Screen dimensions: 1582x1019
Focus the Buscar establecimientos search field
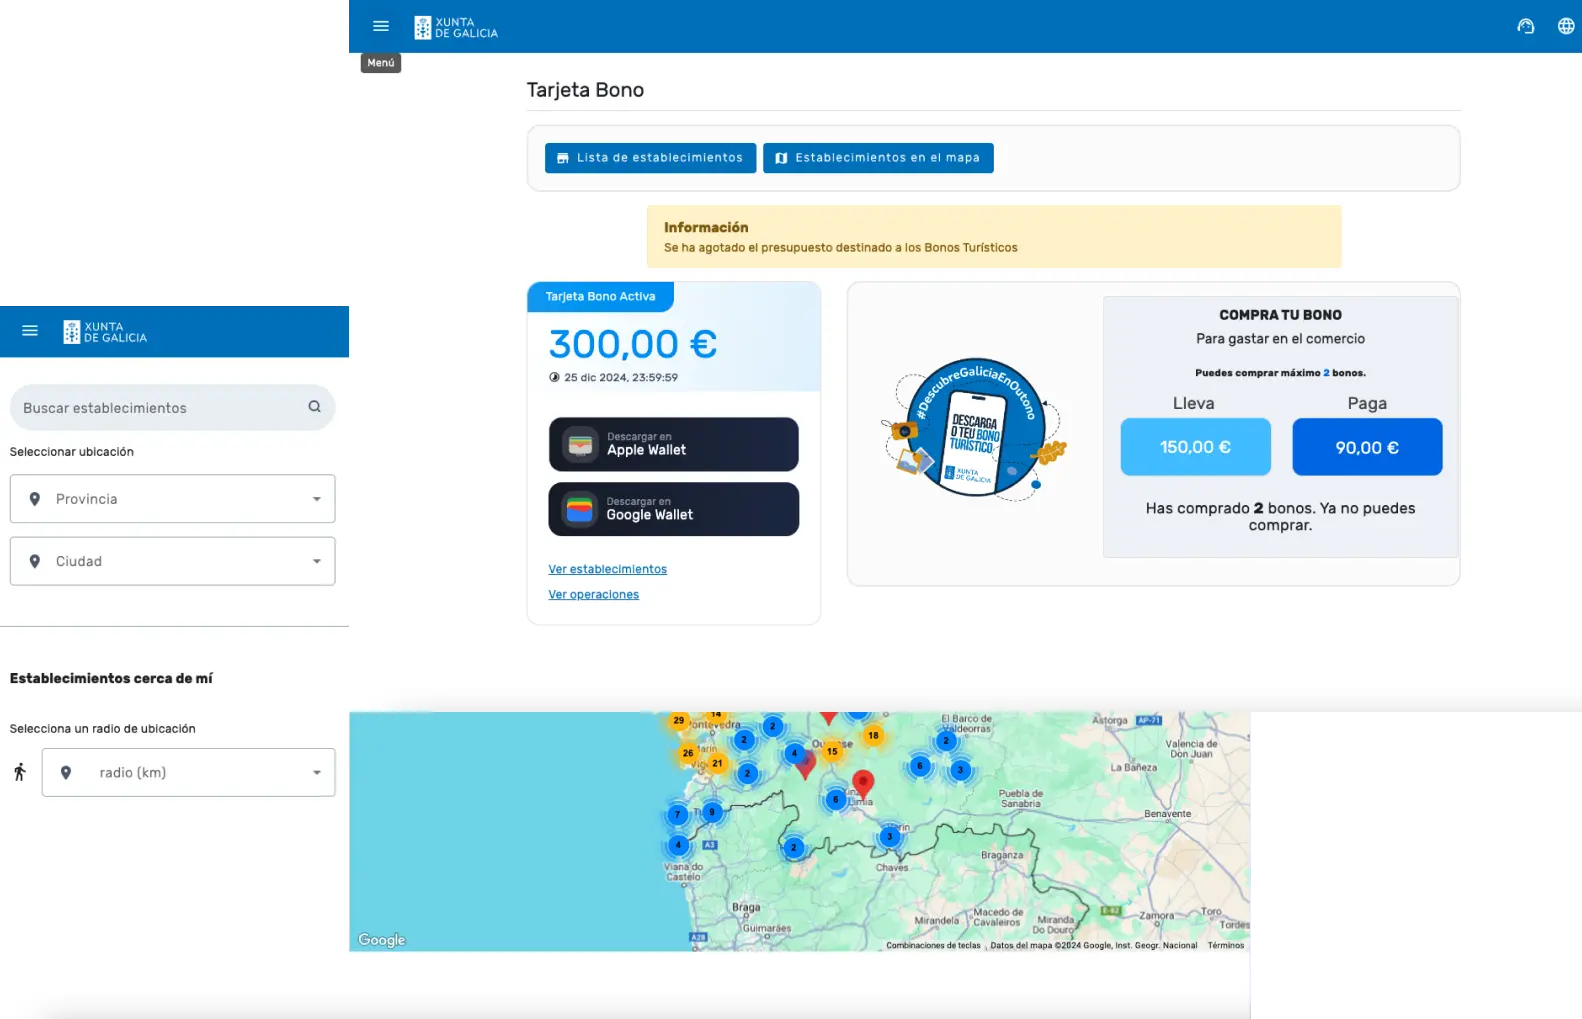pyautogui.click(x=172, y=407)
